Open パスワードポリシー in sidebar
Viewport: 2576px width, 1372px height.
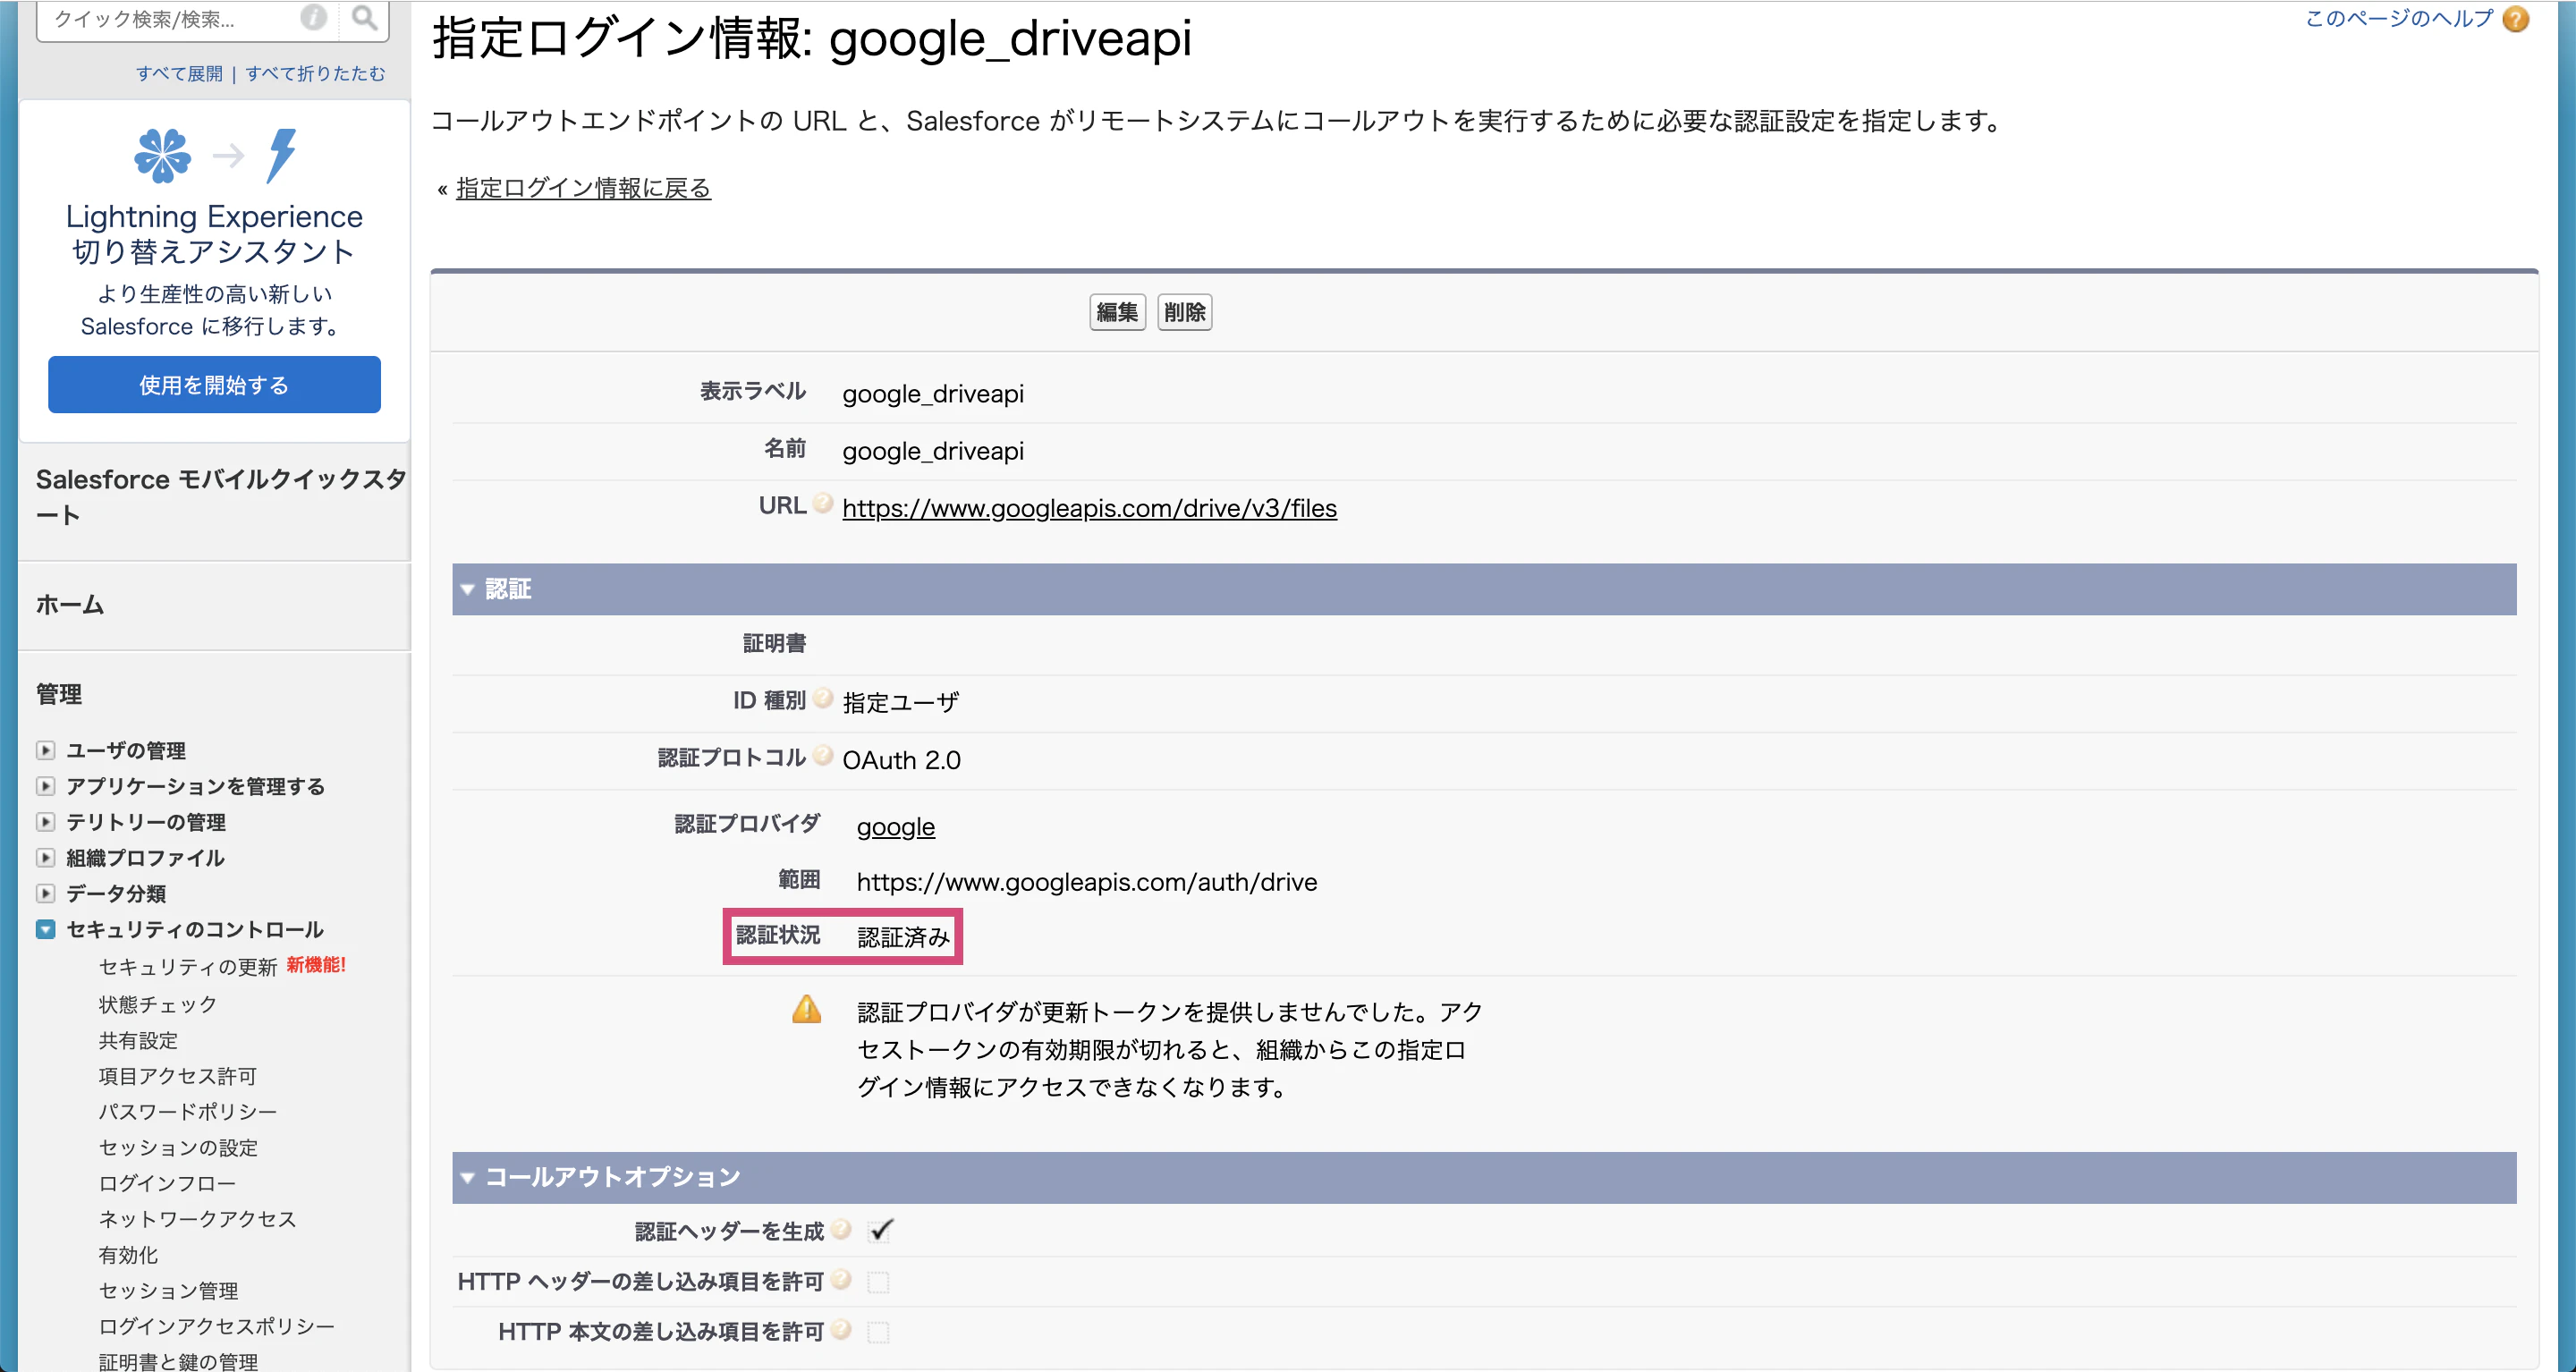[x=187, y=1112]
